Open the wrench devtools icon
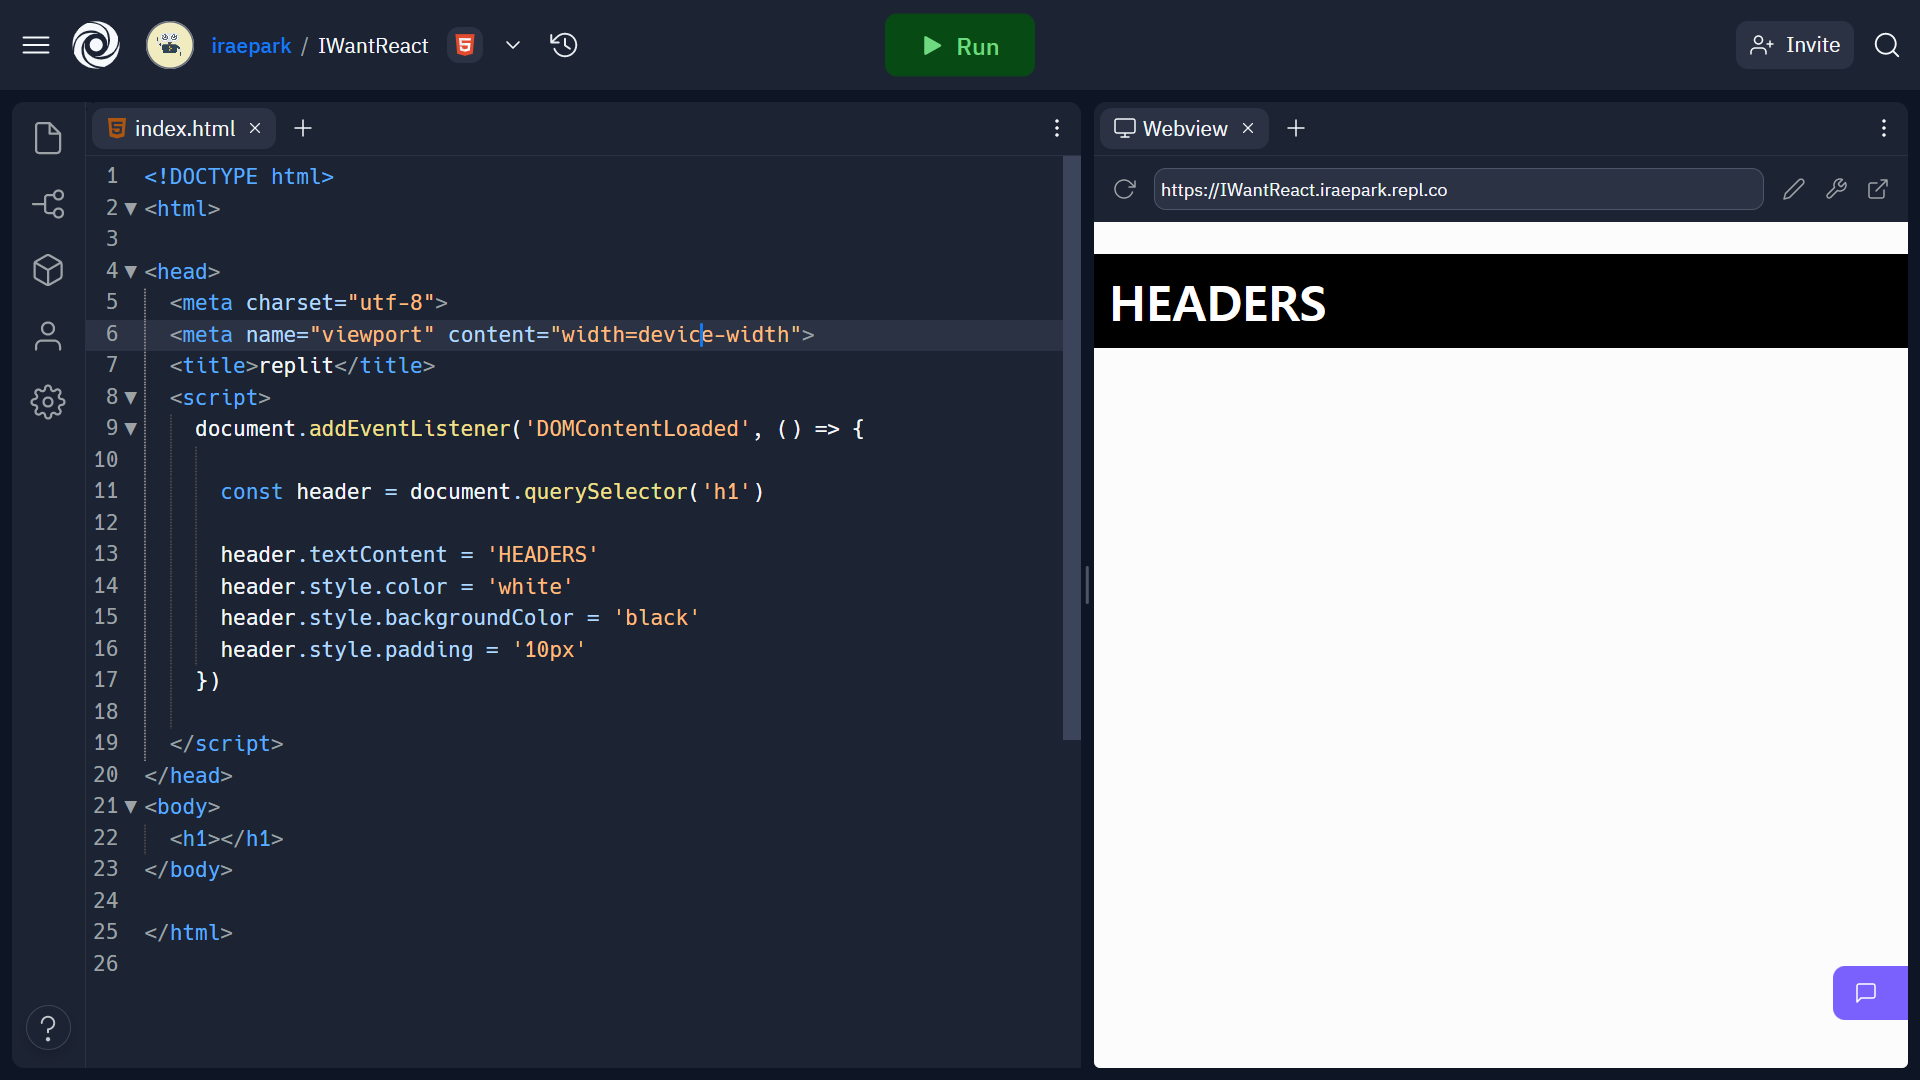This screenshot has height=1080, width=1920. click(1836, 189)
